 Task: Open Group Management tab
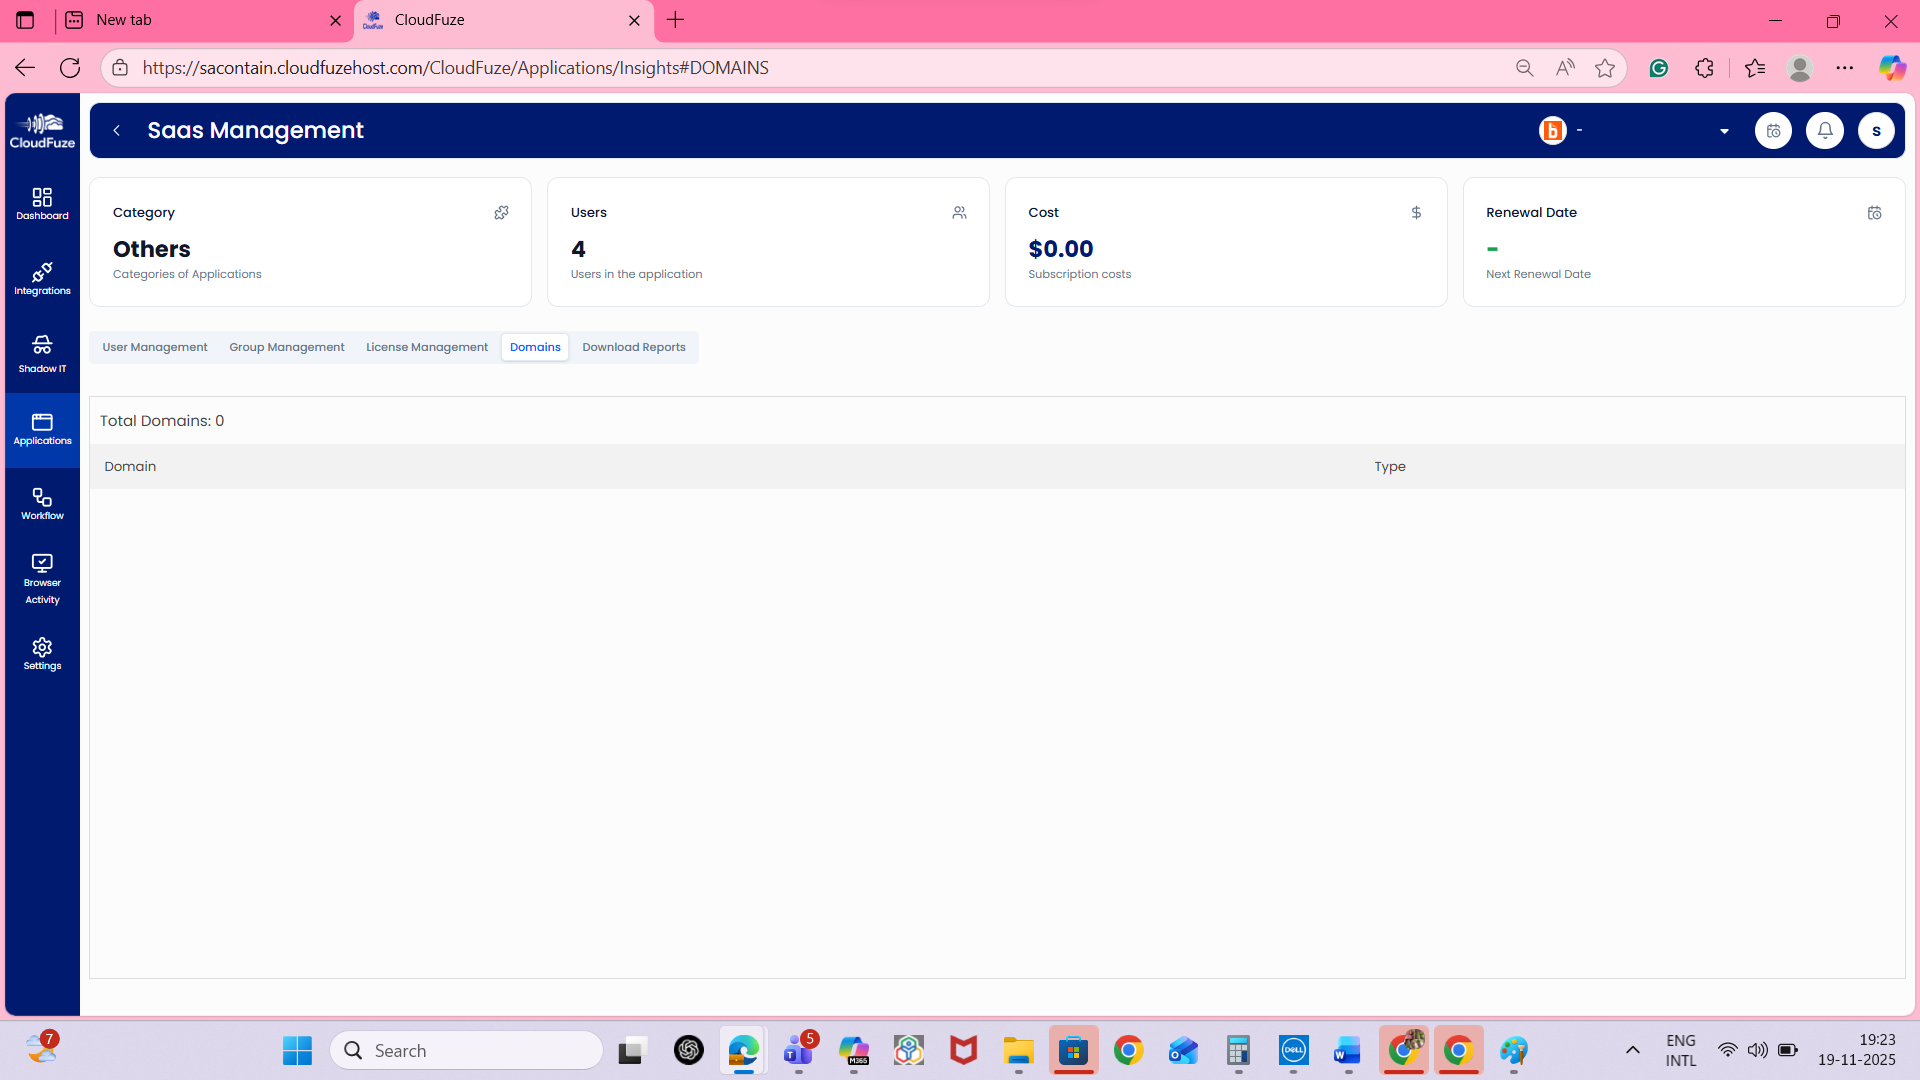[x=287, y=347]
